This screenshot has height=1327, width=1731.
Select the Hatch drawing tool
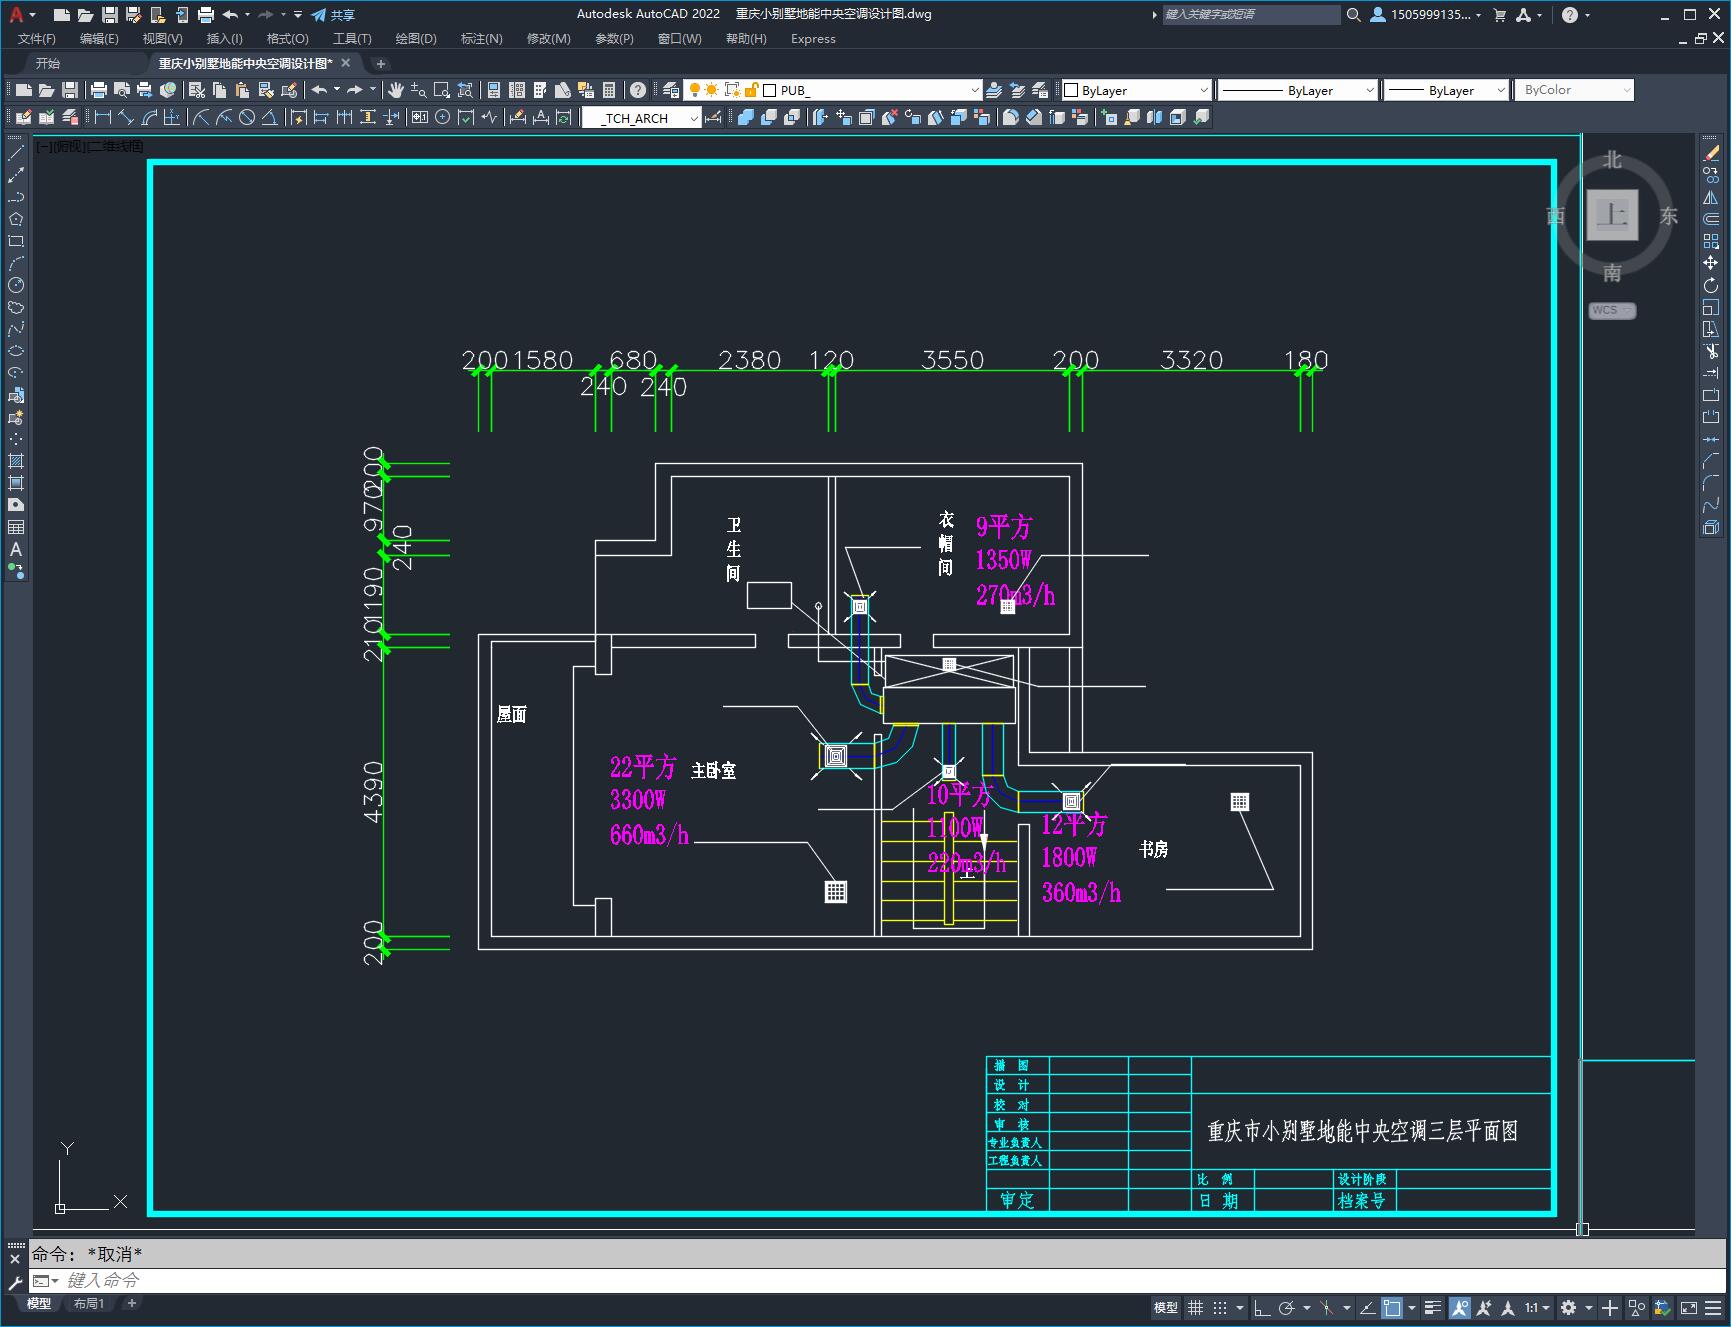16,461
